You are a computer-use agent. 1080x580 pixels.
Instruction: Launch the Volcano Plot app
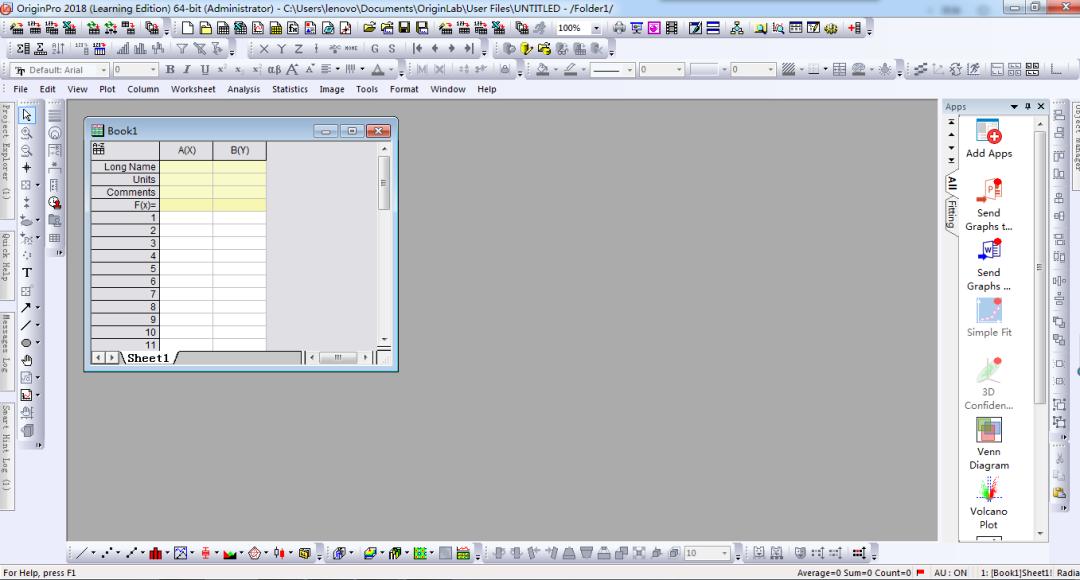click(988, 489)
